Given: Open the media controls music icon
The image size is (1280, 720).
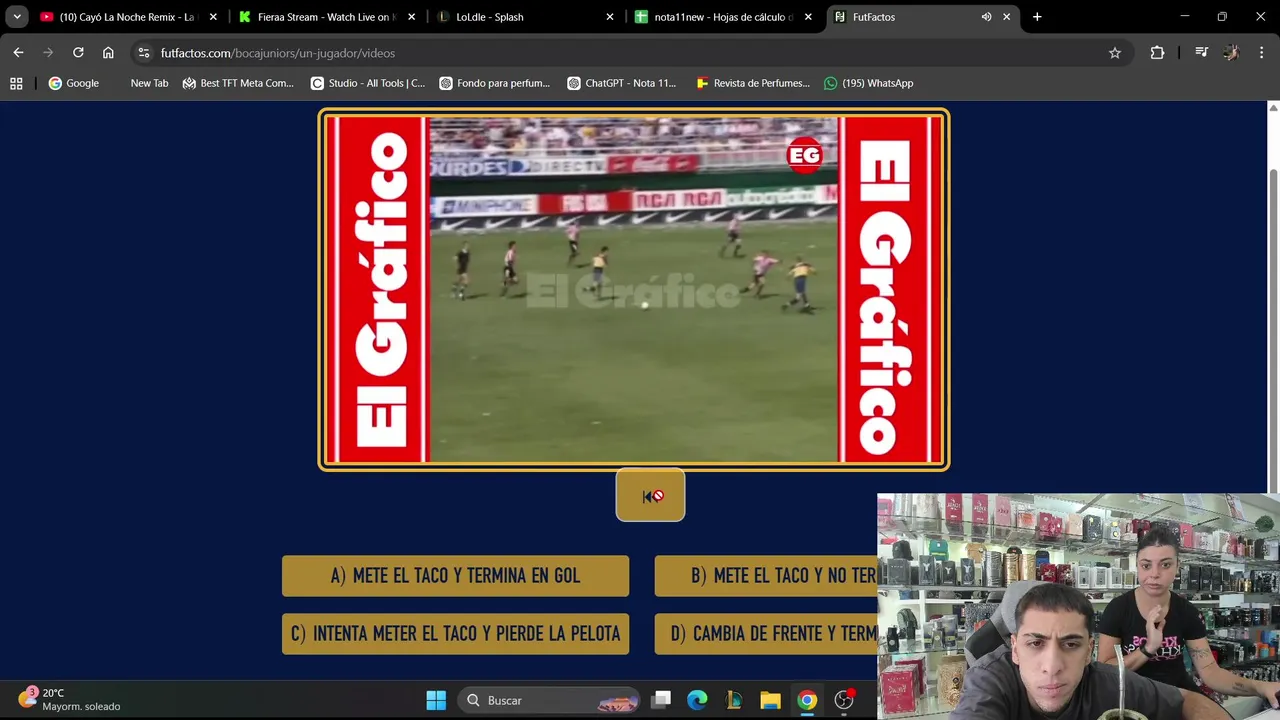Looking at the screenshot, I should coord(1202,53).
